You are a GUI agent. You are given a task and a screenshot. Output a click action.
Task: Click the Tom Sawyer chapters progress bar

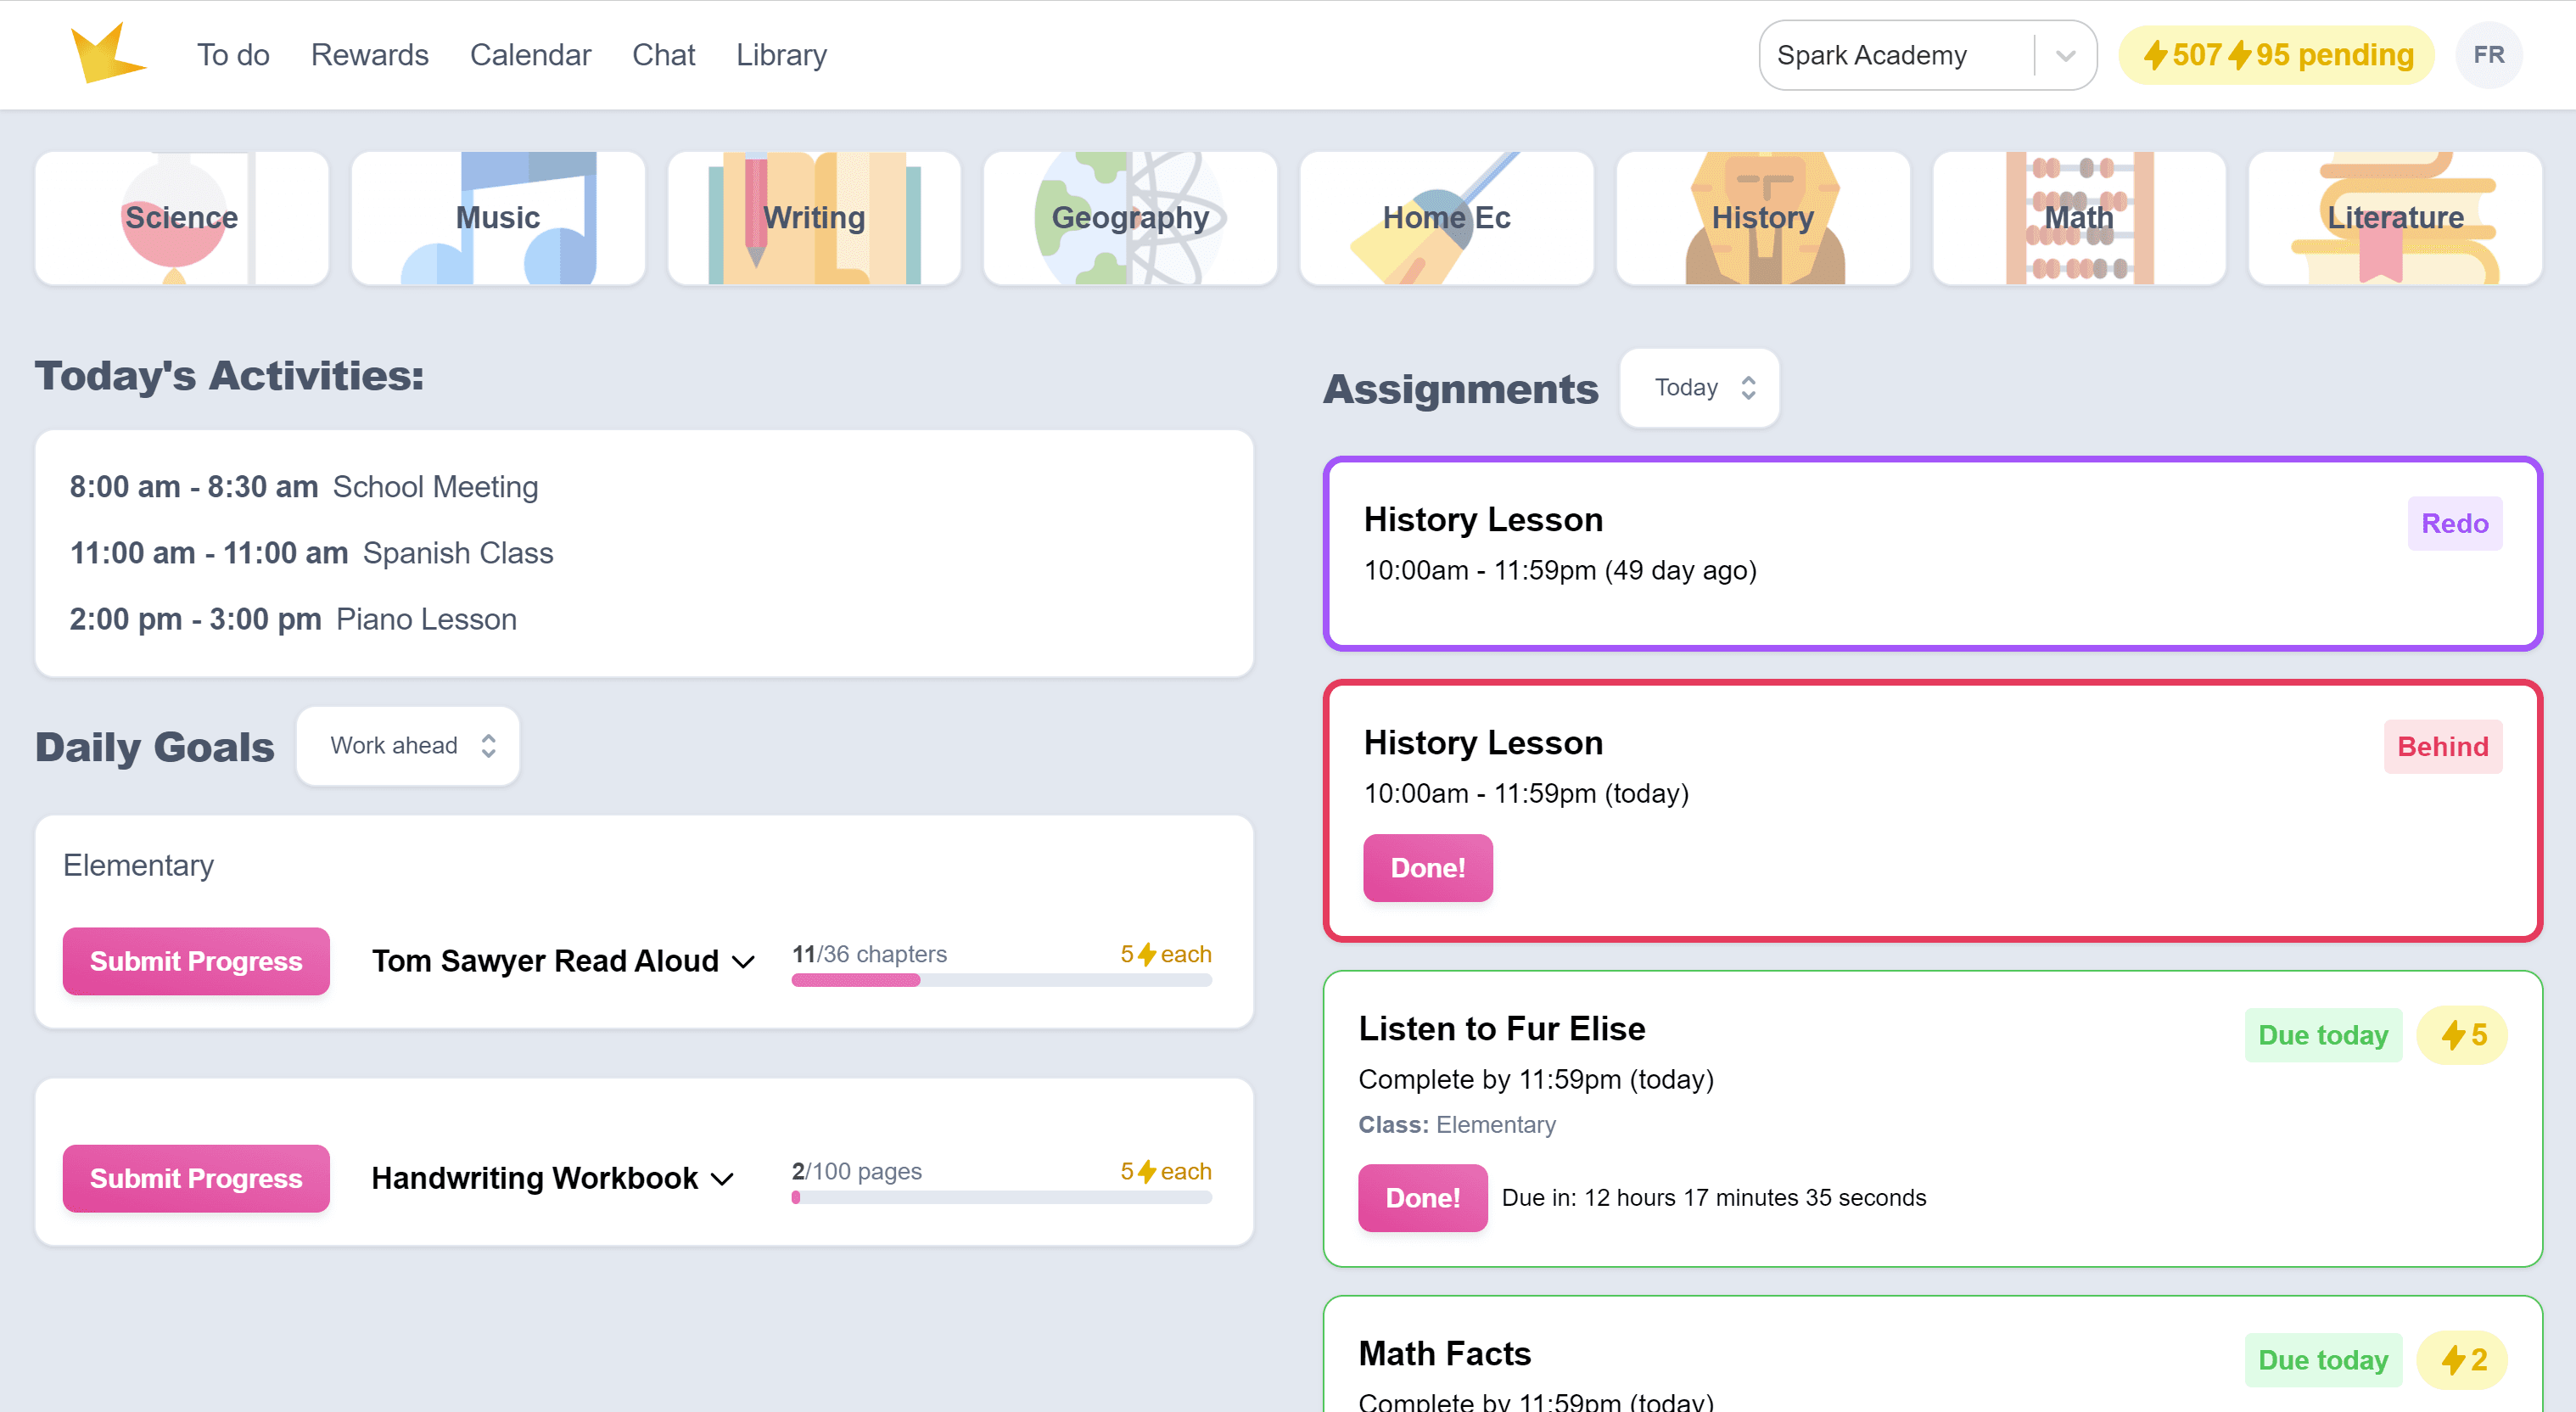1001,981
